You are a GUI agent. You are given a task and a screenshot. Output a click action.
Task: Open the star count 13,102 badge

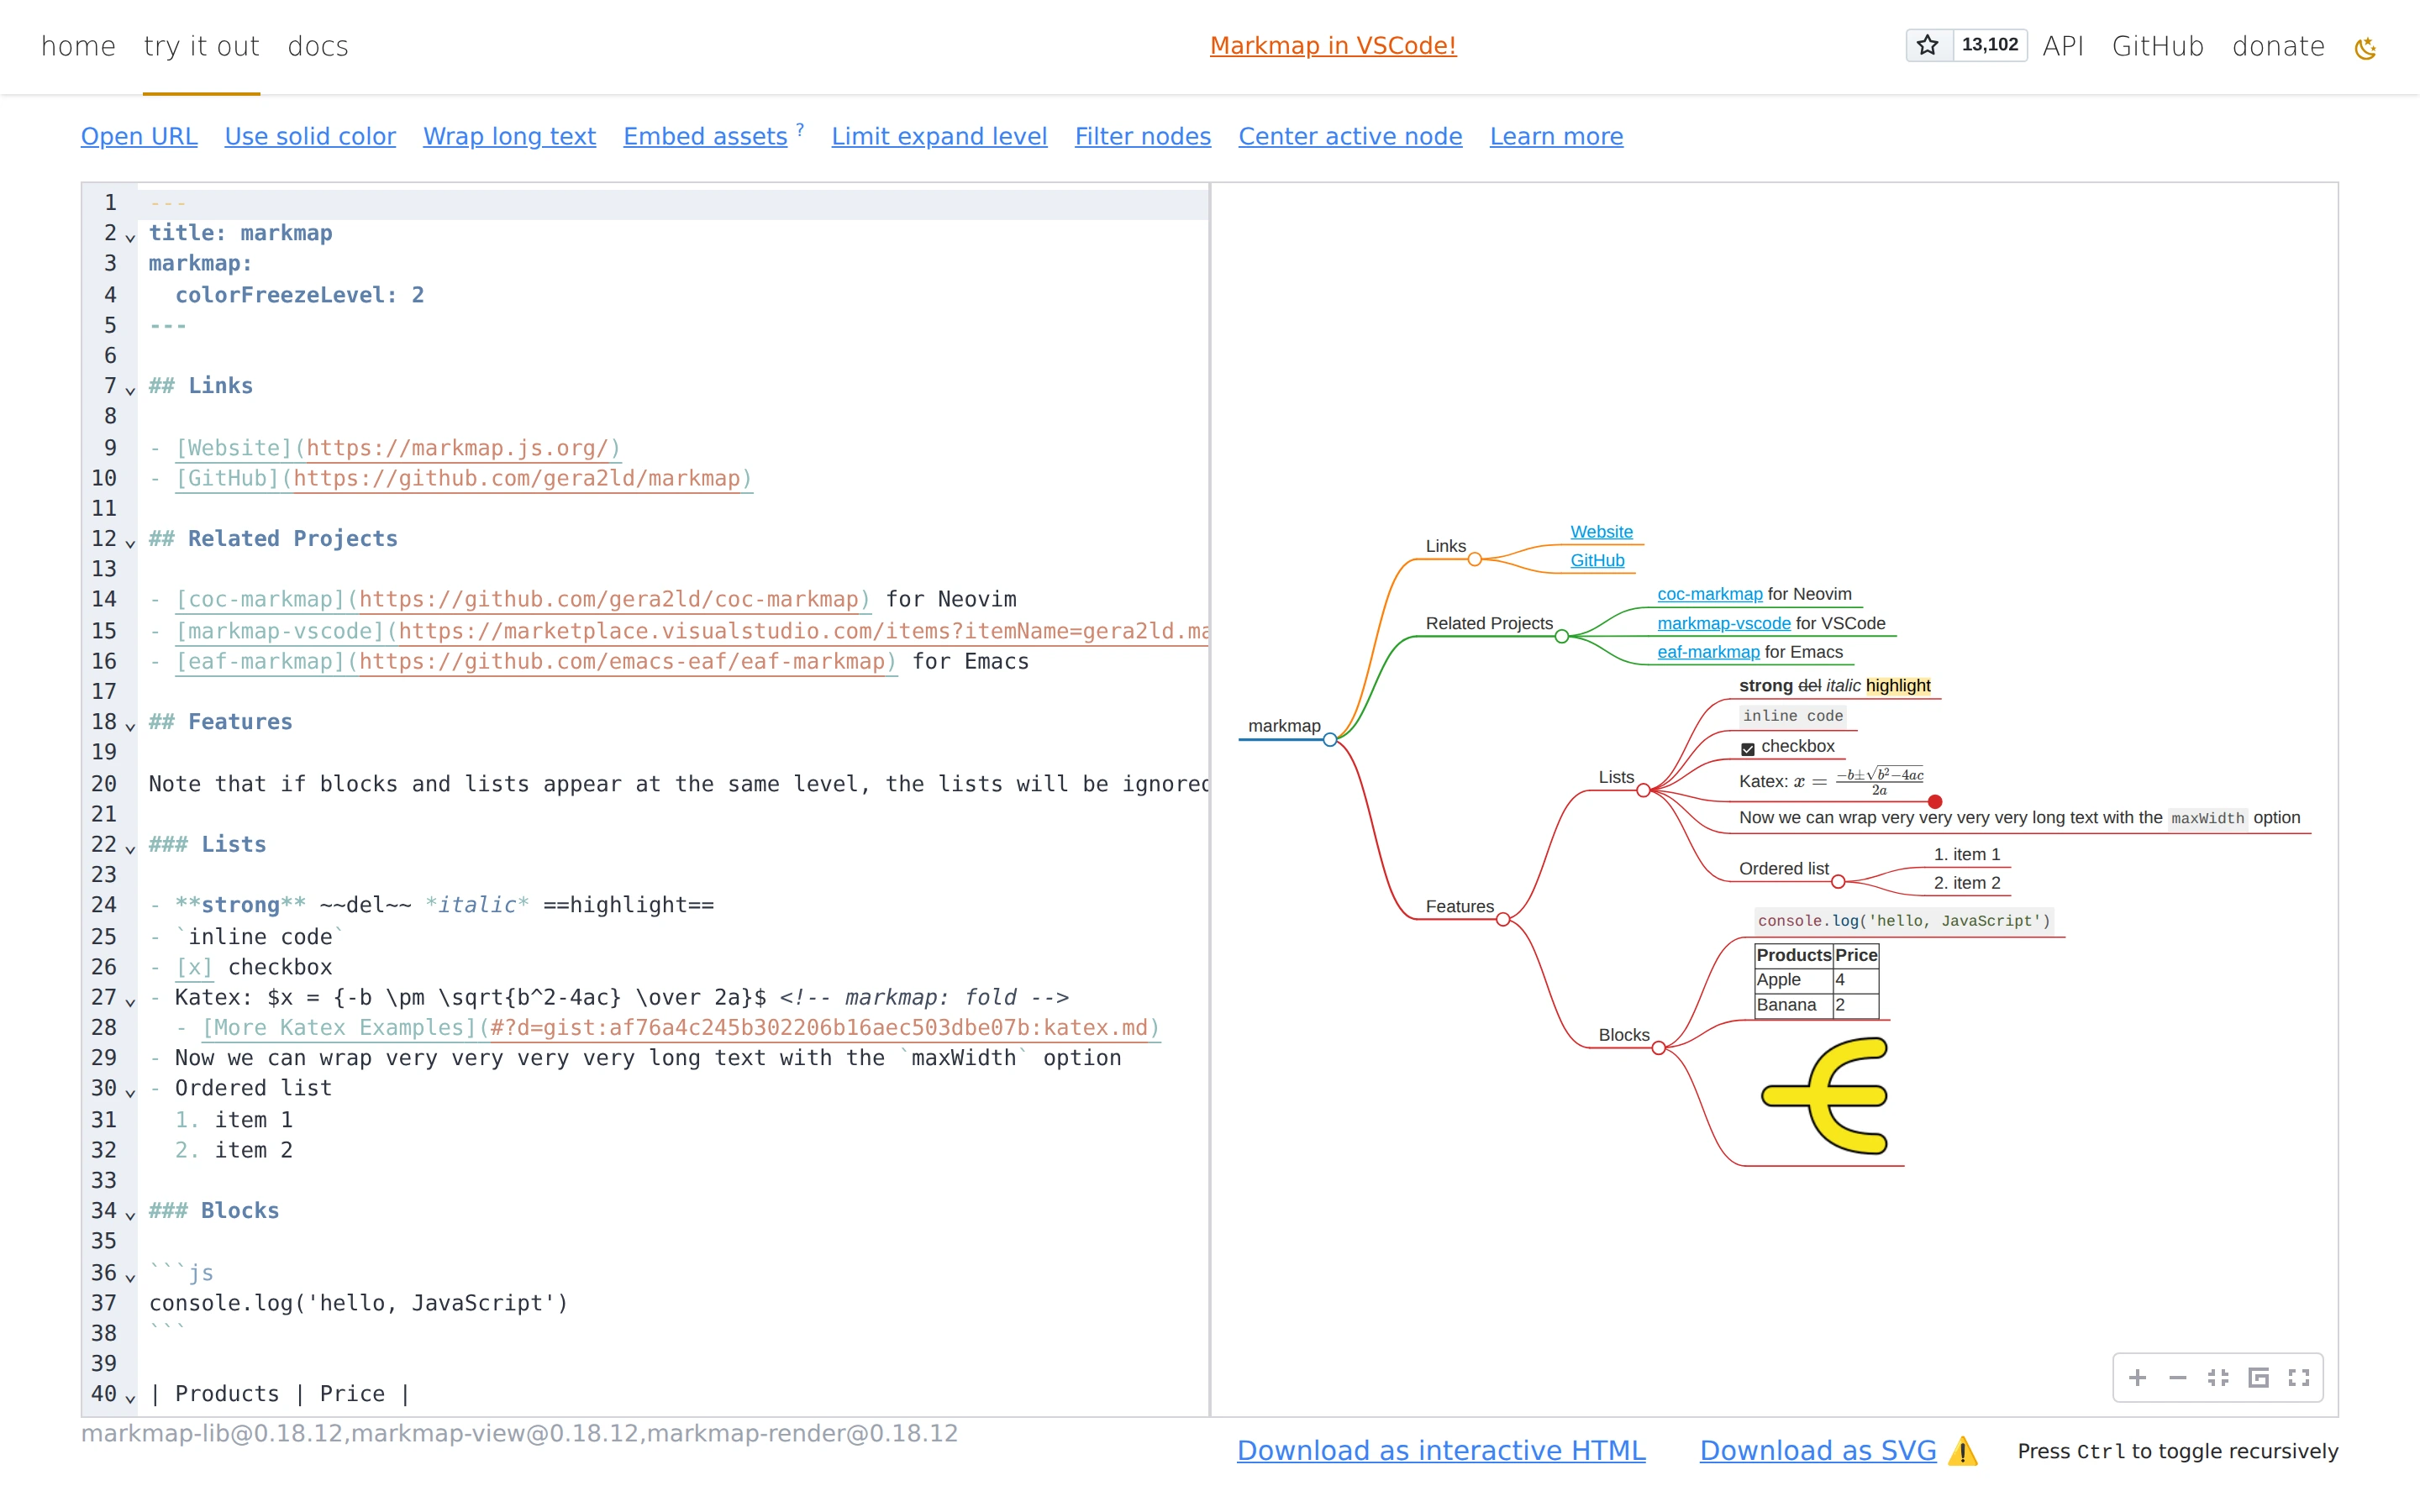pos(1990,45)
